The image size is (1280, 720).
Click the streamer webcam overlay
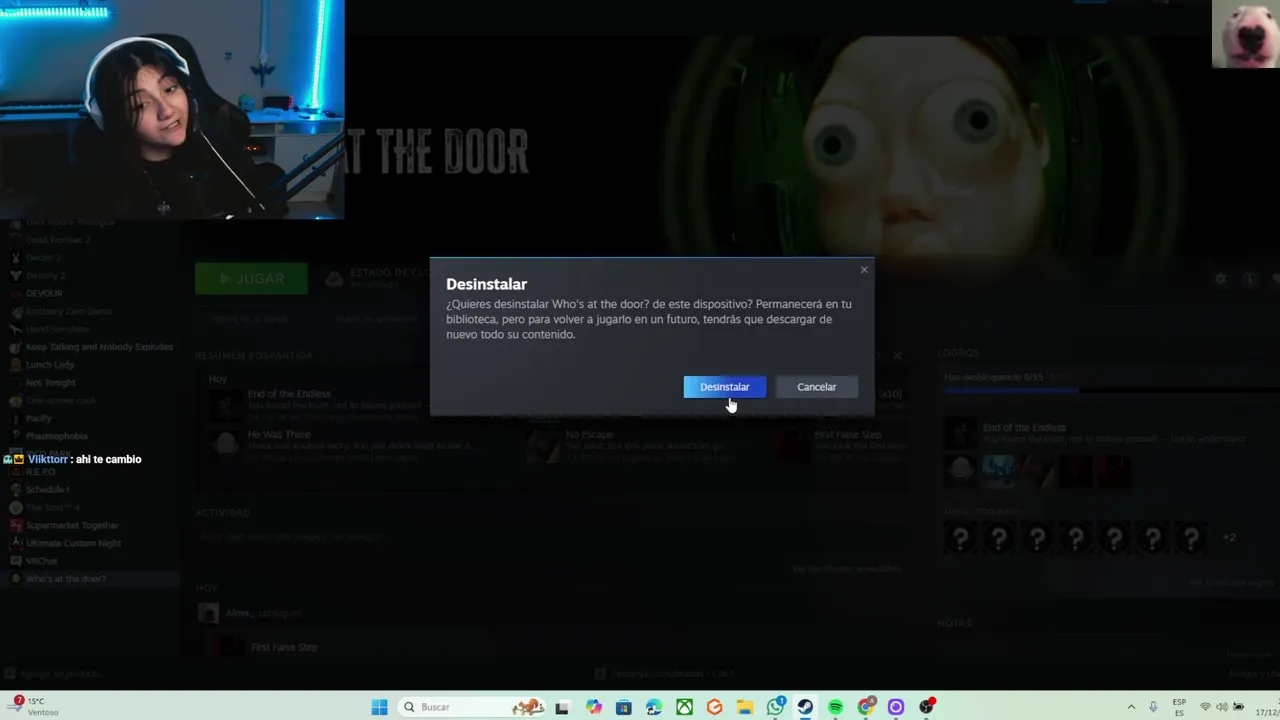(x=172, y=110)
